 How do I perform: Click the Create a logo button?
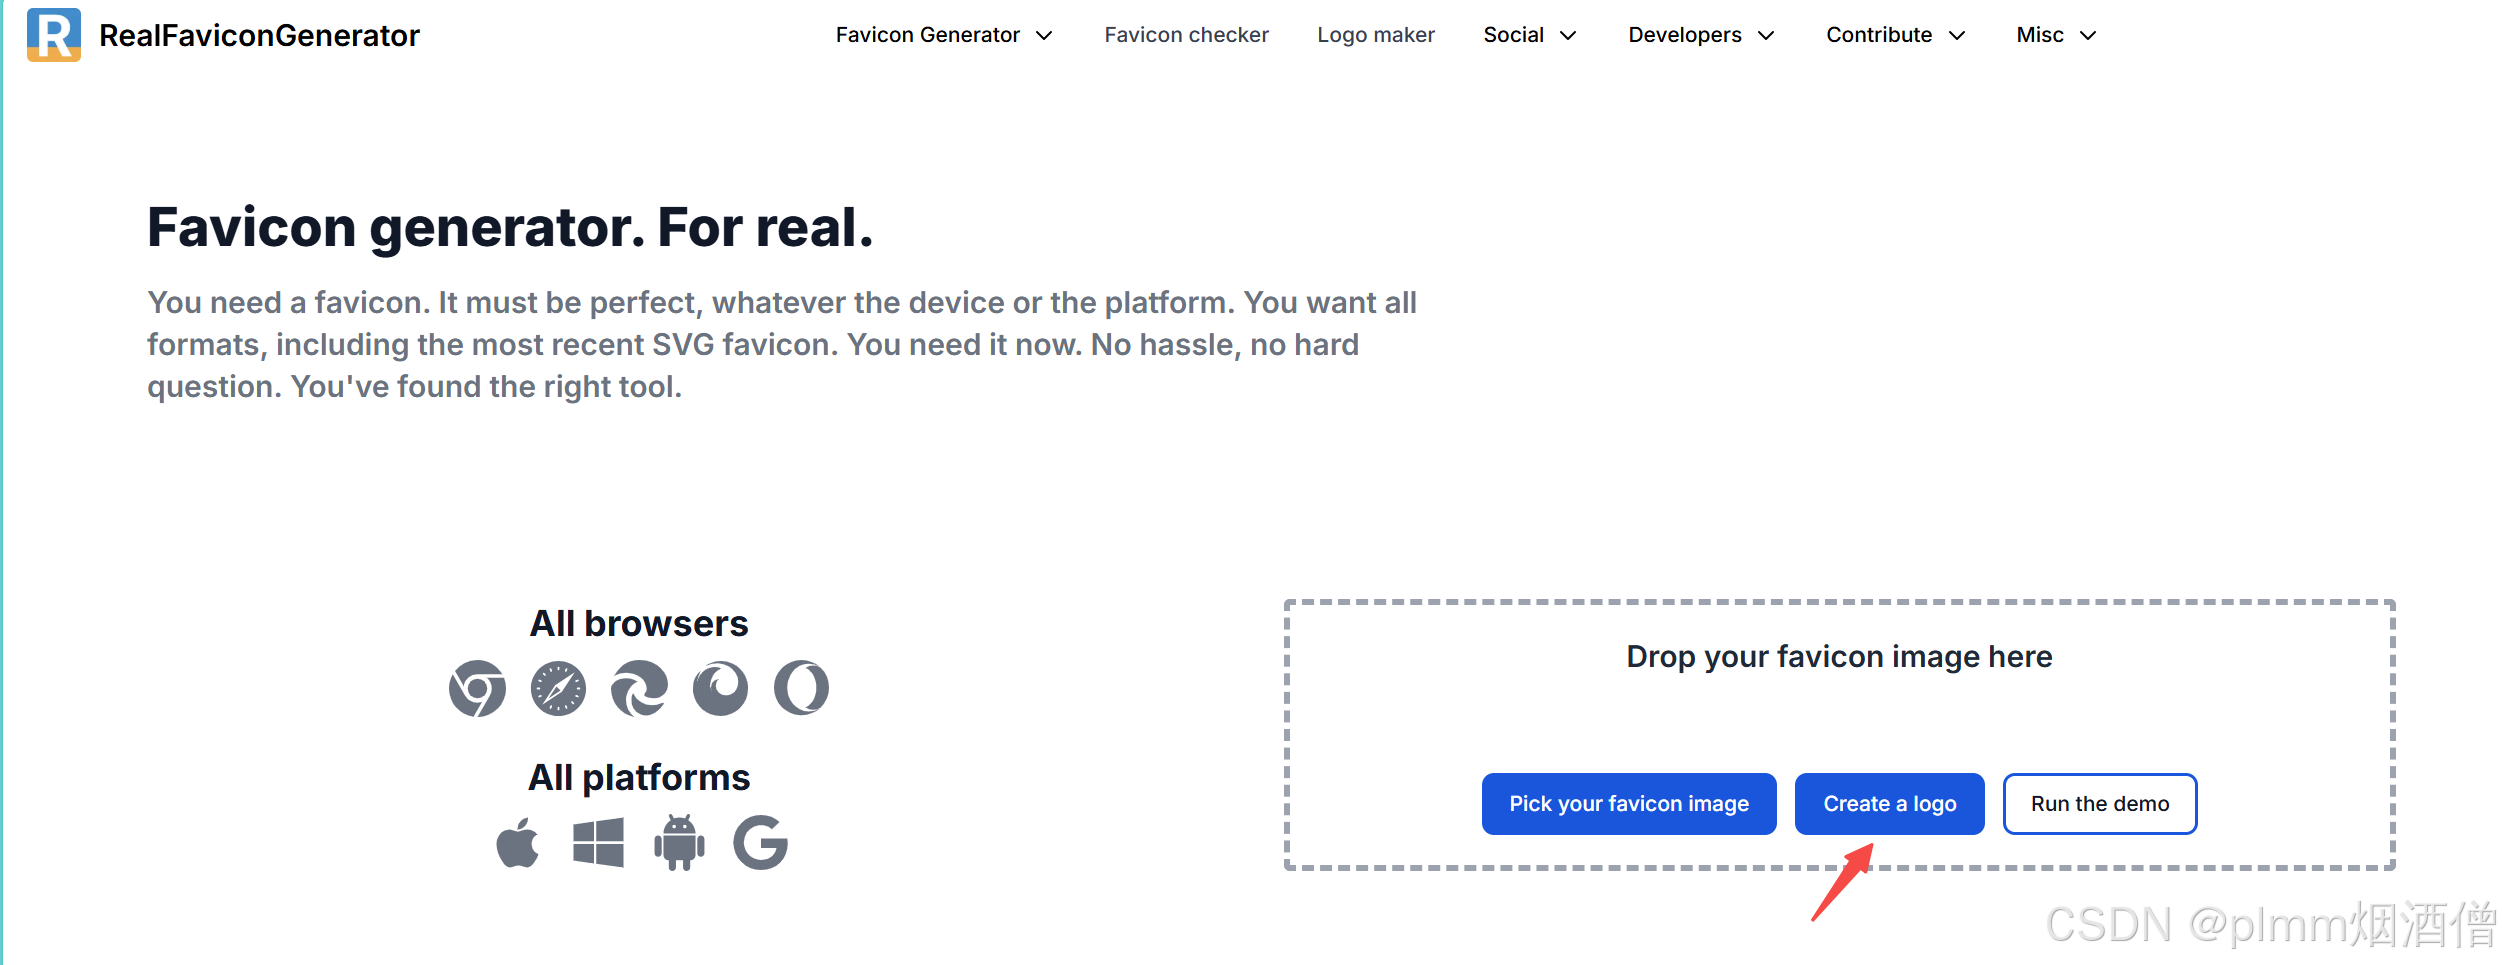[x=1890, y=804]
